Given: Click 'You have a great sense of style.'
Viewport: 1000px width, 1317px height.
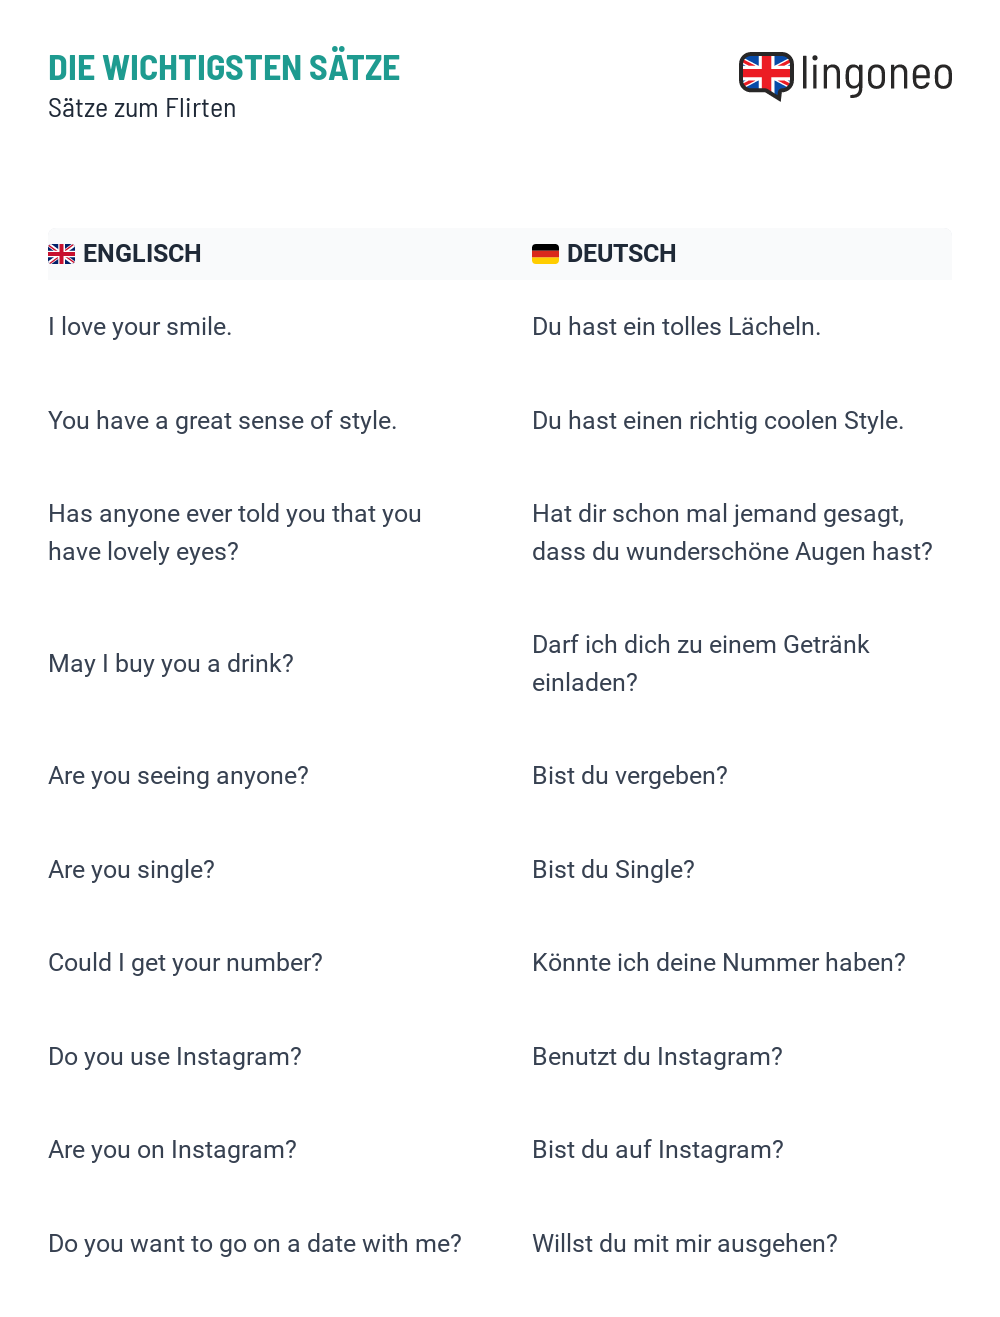Looking at the screenshot, I should pyautogui.click(x=222, y=421).
